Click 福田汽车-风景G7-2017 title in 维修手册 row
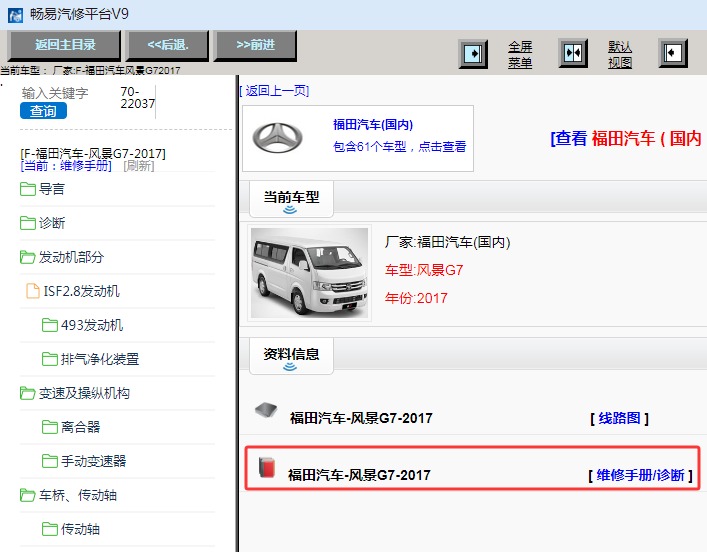707x552 pixels. point(359,475)
